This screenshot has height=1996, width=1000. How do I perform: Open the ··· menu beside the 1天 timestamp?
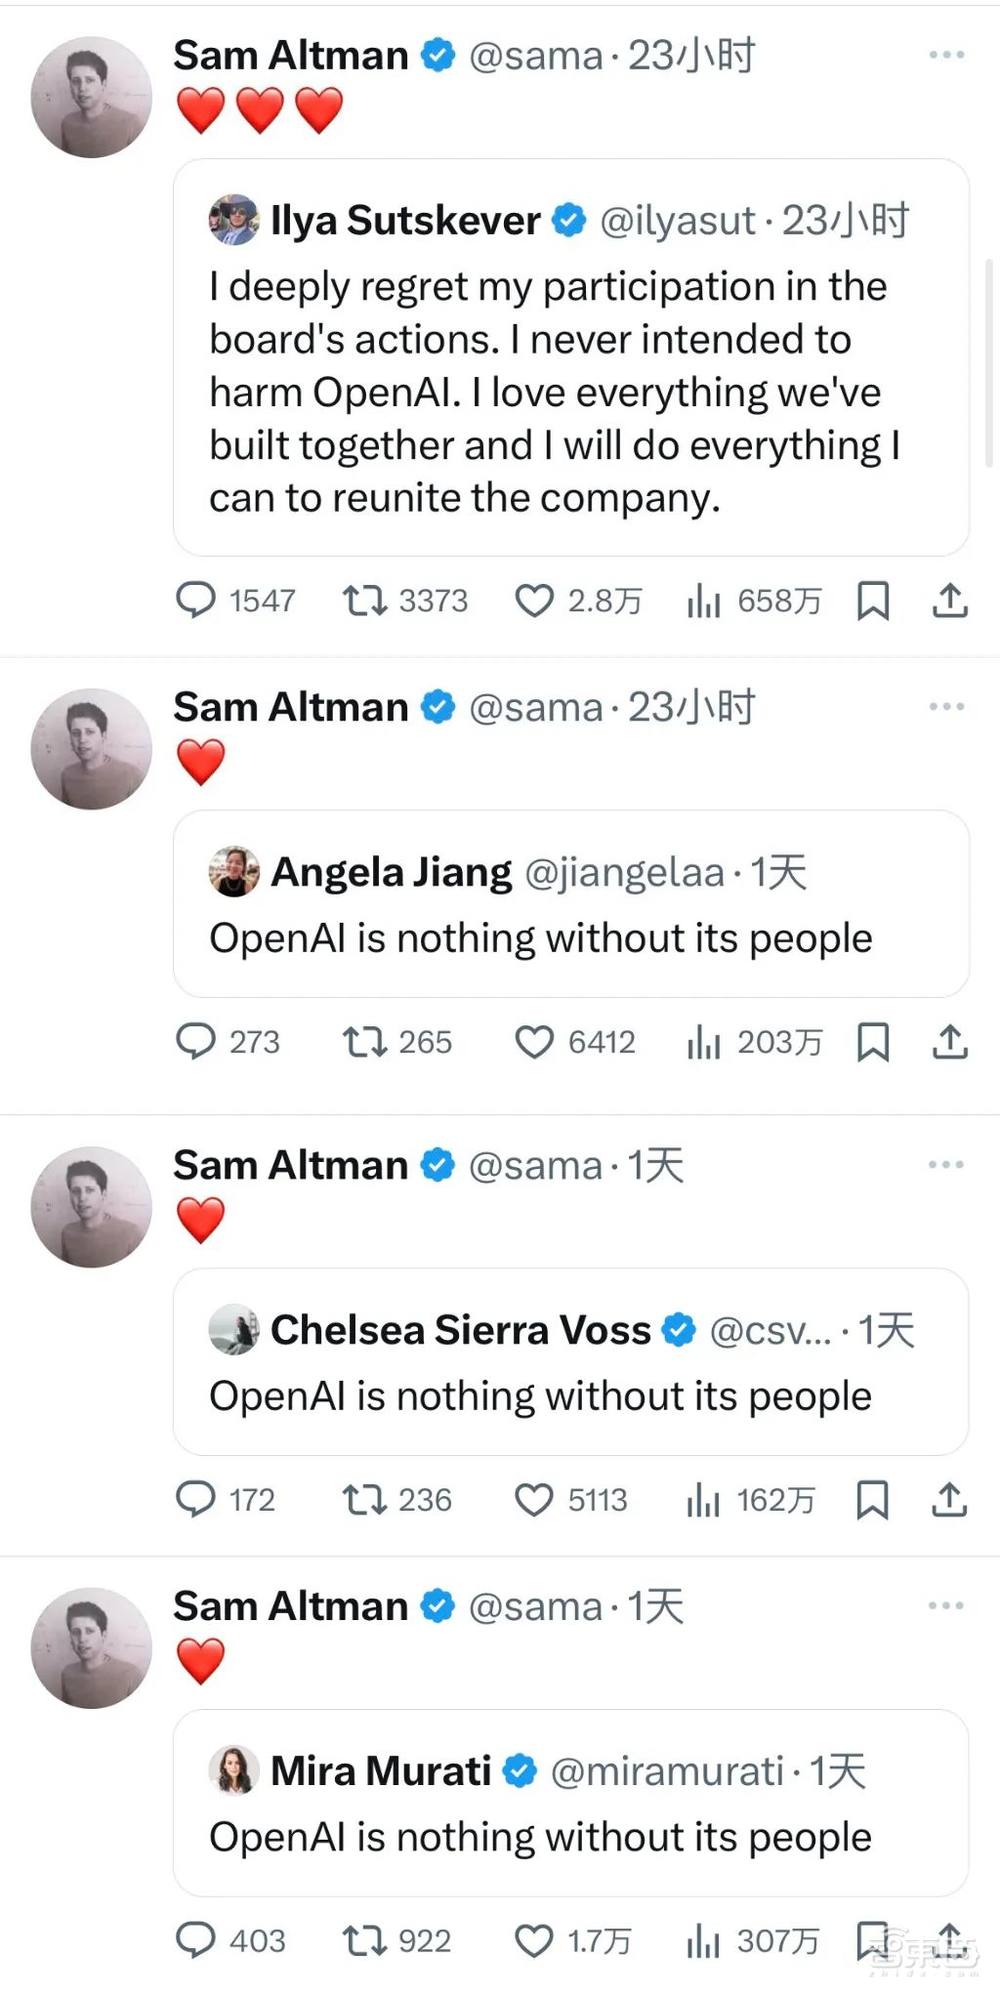pyautogui.click(x=944, y=1164)
